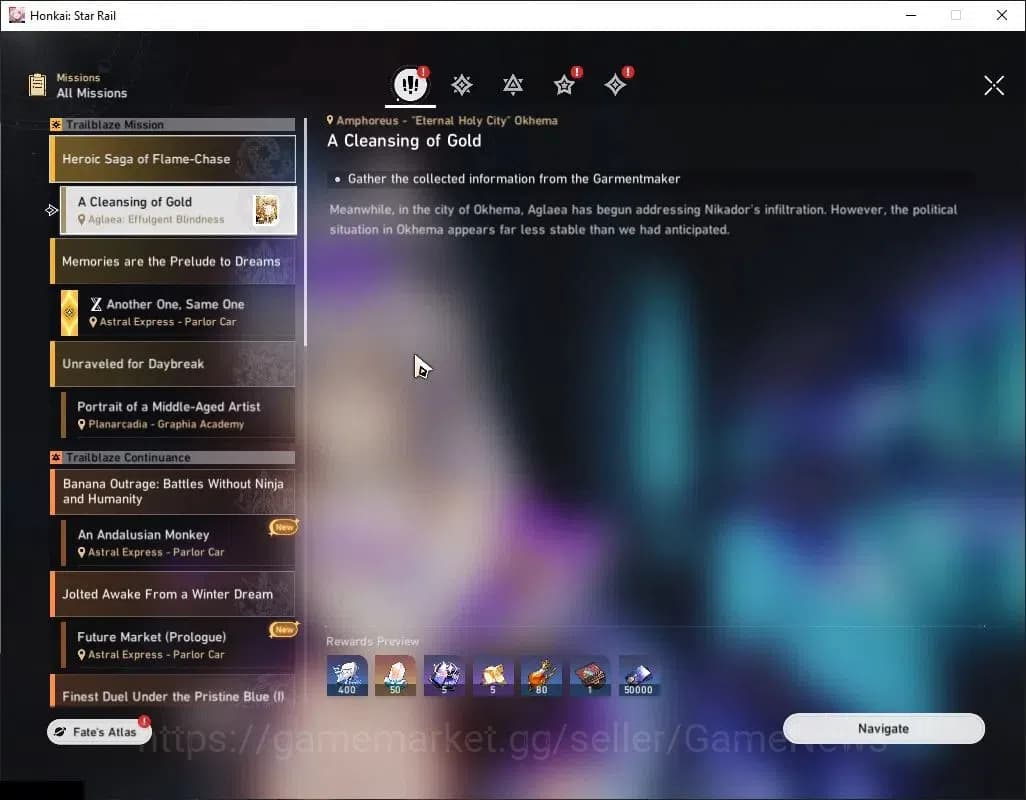Collapse Heroic Saga of Flame-Chase chapter
Viewport: 1026px width, 800px height.
click(x=173, y=159)
